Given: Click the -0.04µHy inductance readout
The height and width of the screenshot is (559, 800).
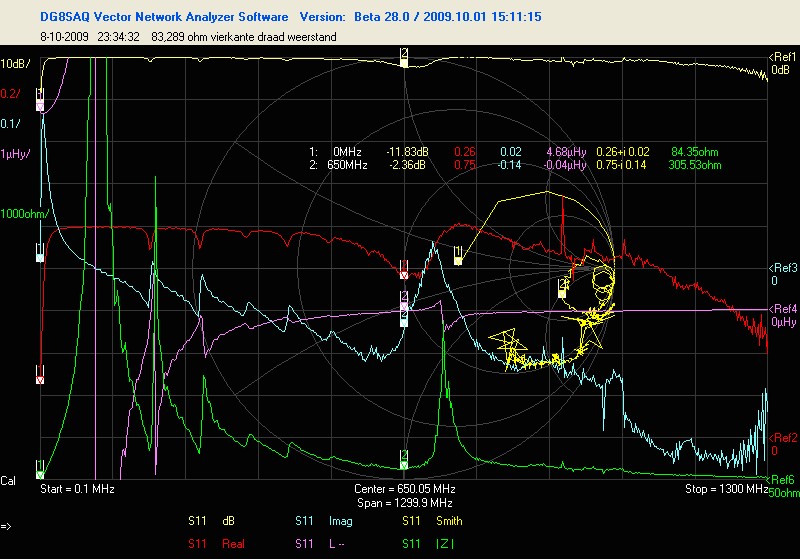Looking at the screenshot, I should coord(565,165).
